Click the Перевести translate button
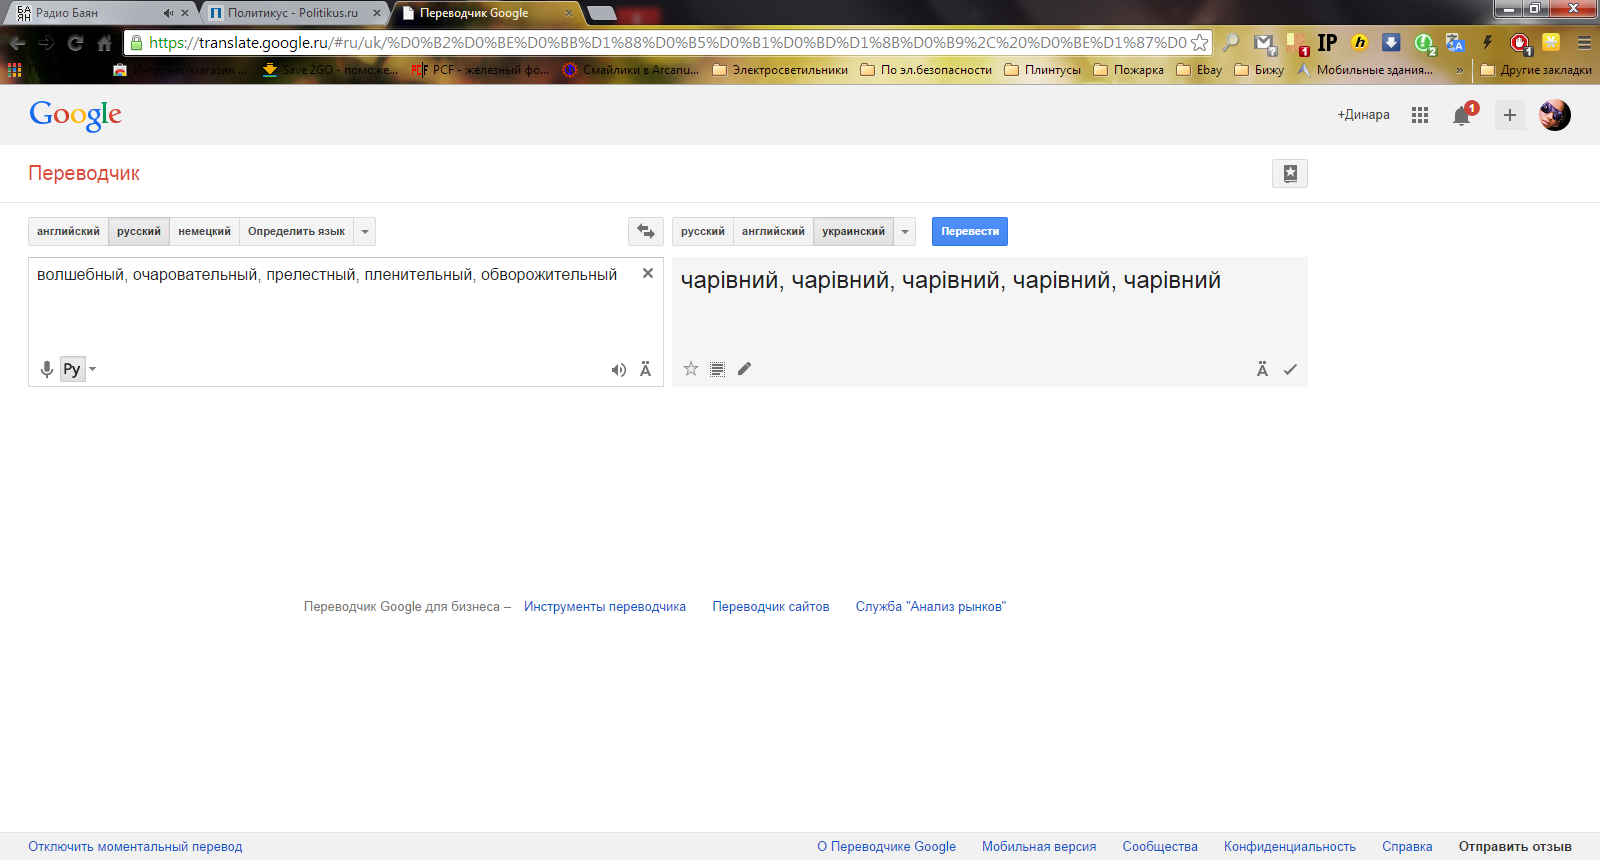The width and height of the screenshot is (1600, 860). (970, 231)
